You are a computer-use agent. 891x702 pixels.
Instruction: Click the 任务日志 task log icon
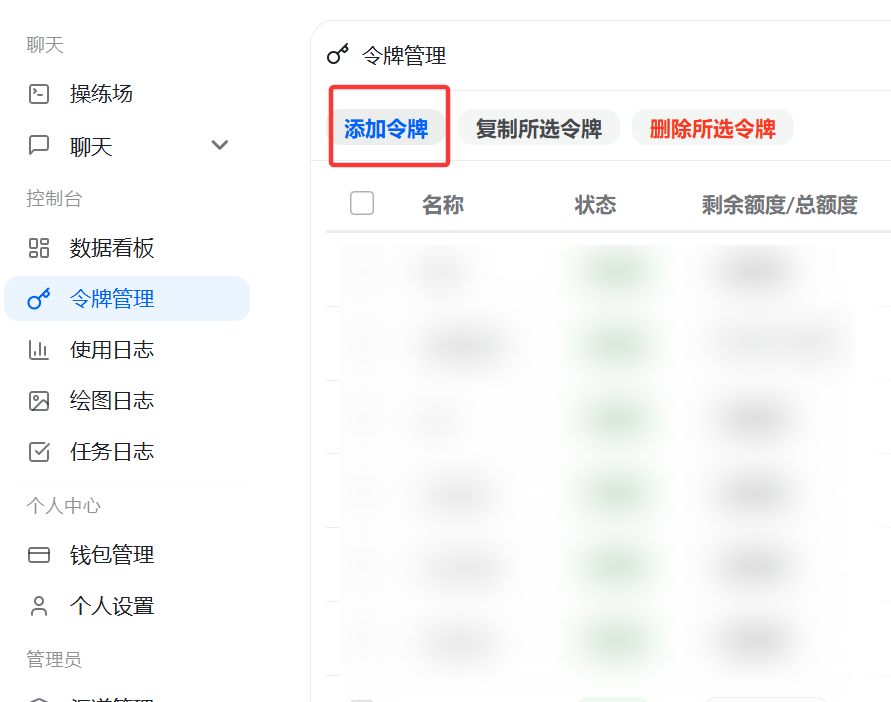click(38, 451)
